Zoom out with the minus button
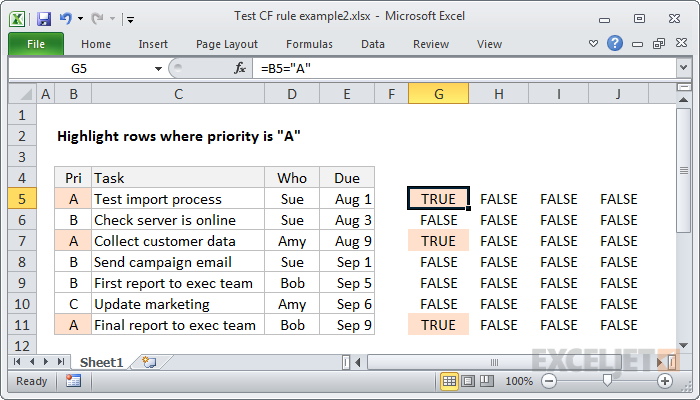Screen dimensions: 700x400 549,381
